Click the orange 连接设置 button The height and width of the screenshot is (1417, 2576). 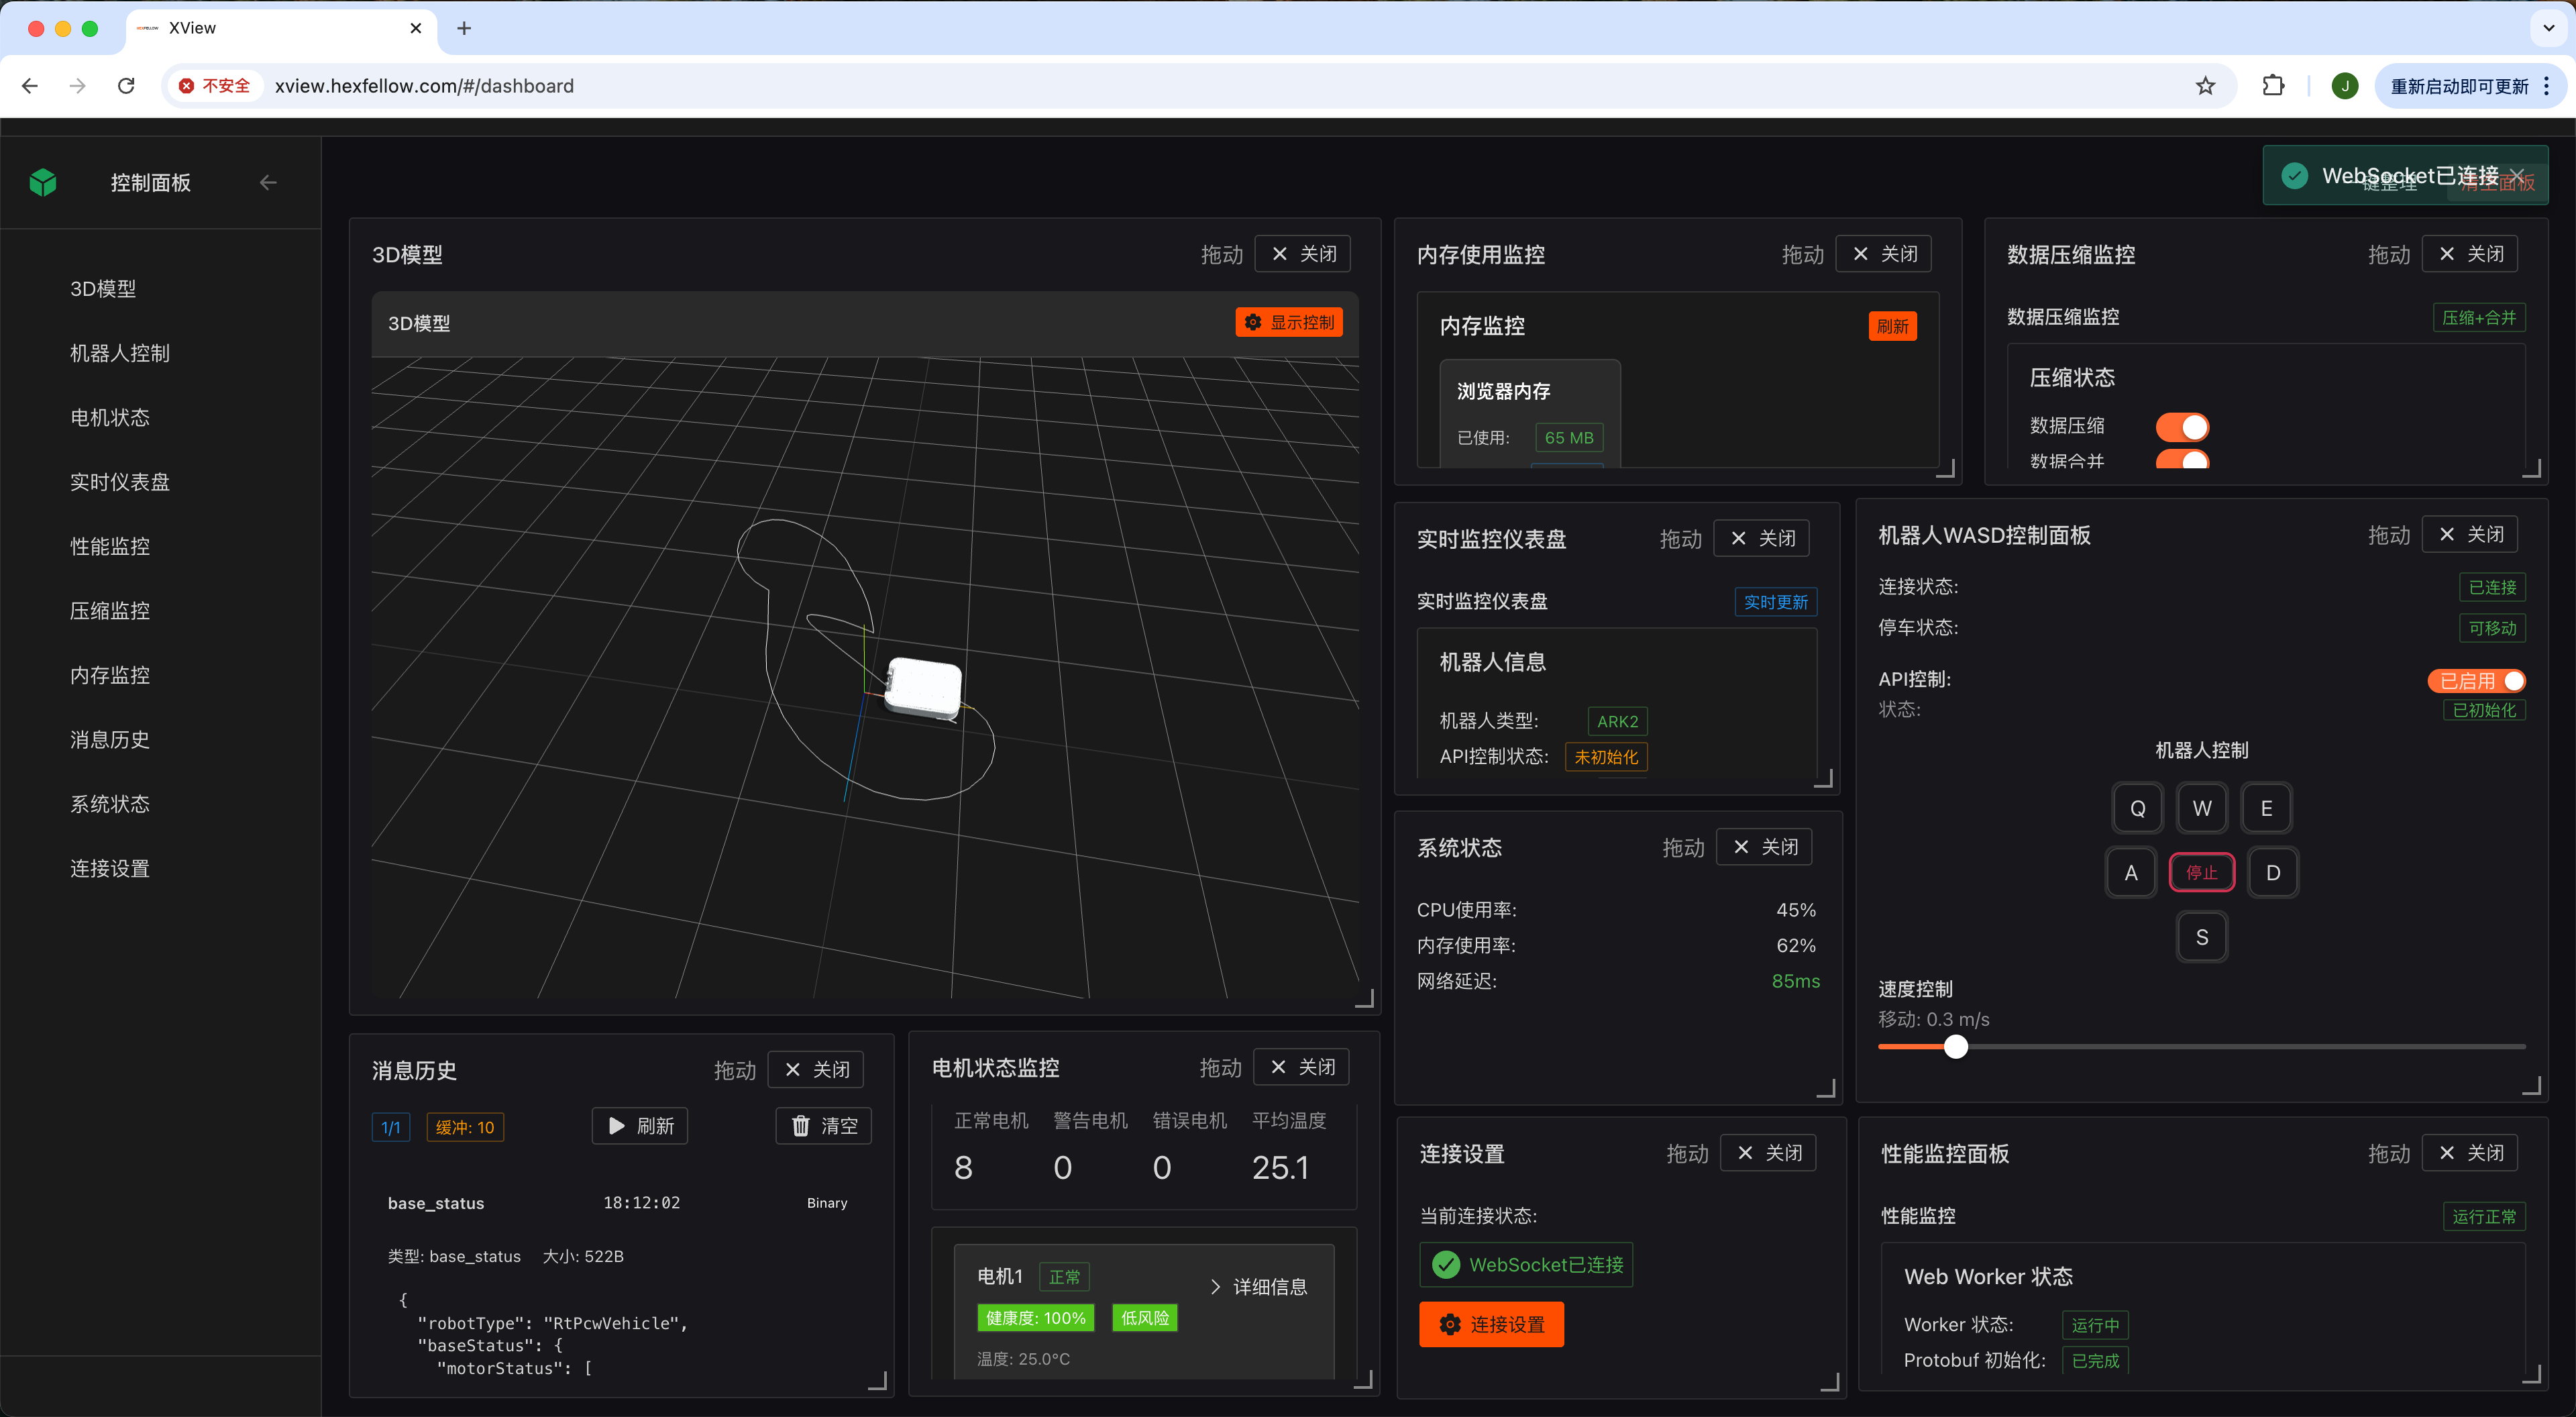click(x=1491, y=1324)
